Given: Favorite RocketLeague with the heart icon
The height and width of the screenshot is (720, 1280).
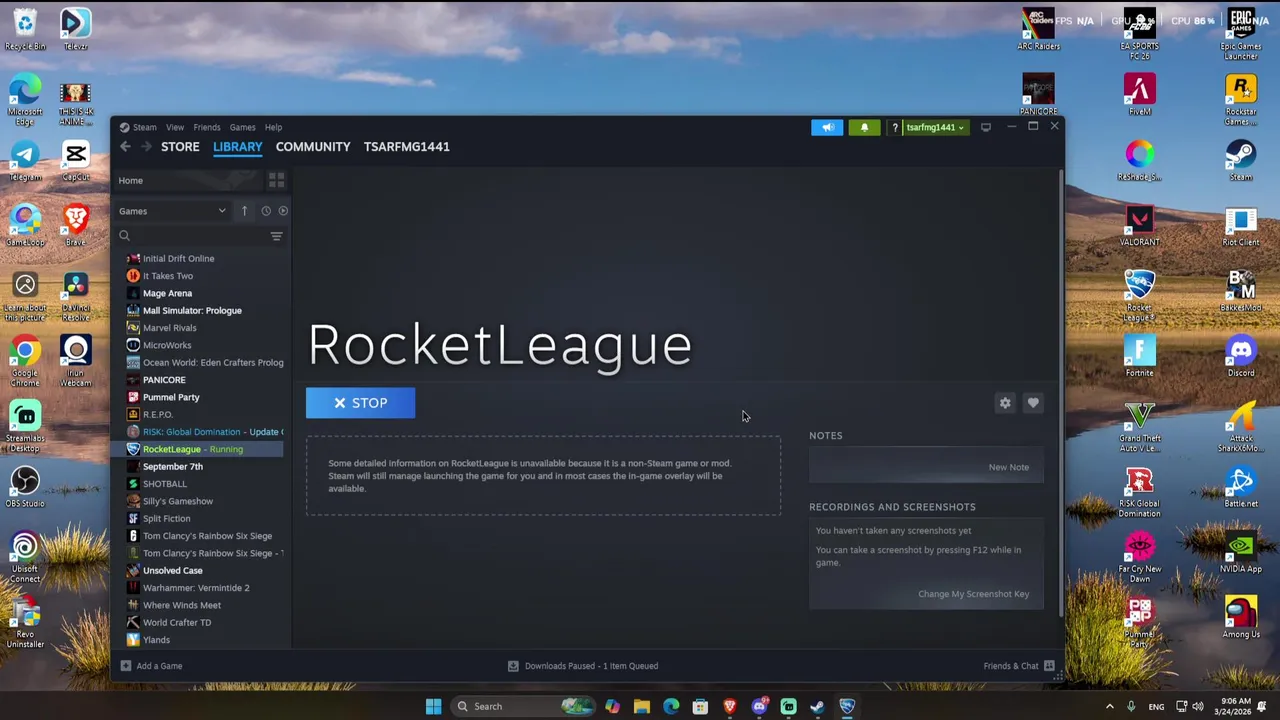Looking at the screenshot, I should (1033, 403).
